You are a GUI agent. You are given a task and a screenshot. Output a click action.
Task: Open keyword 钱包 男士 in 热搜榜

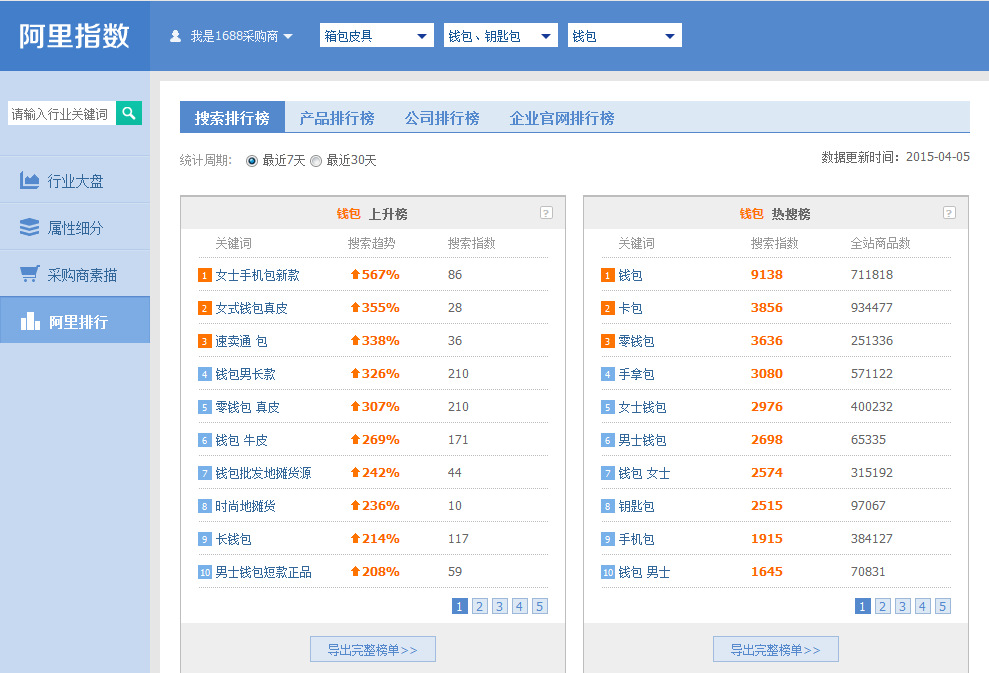tap(644, 572)
